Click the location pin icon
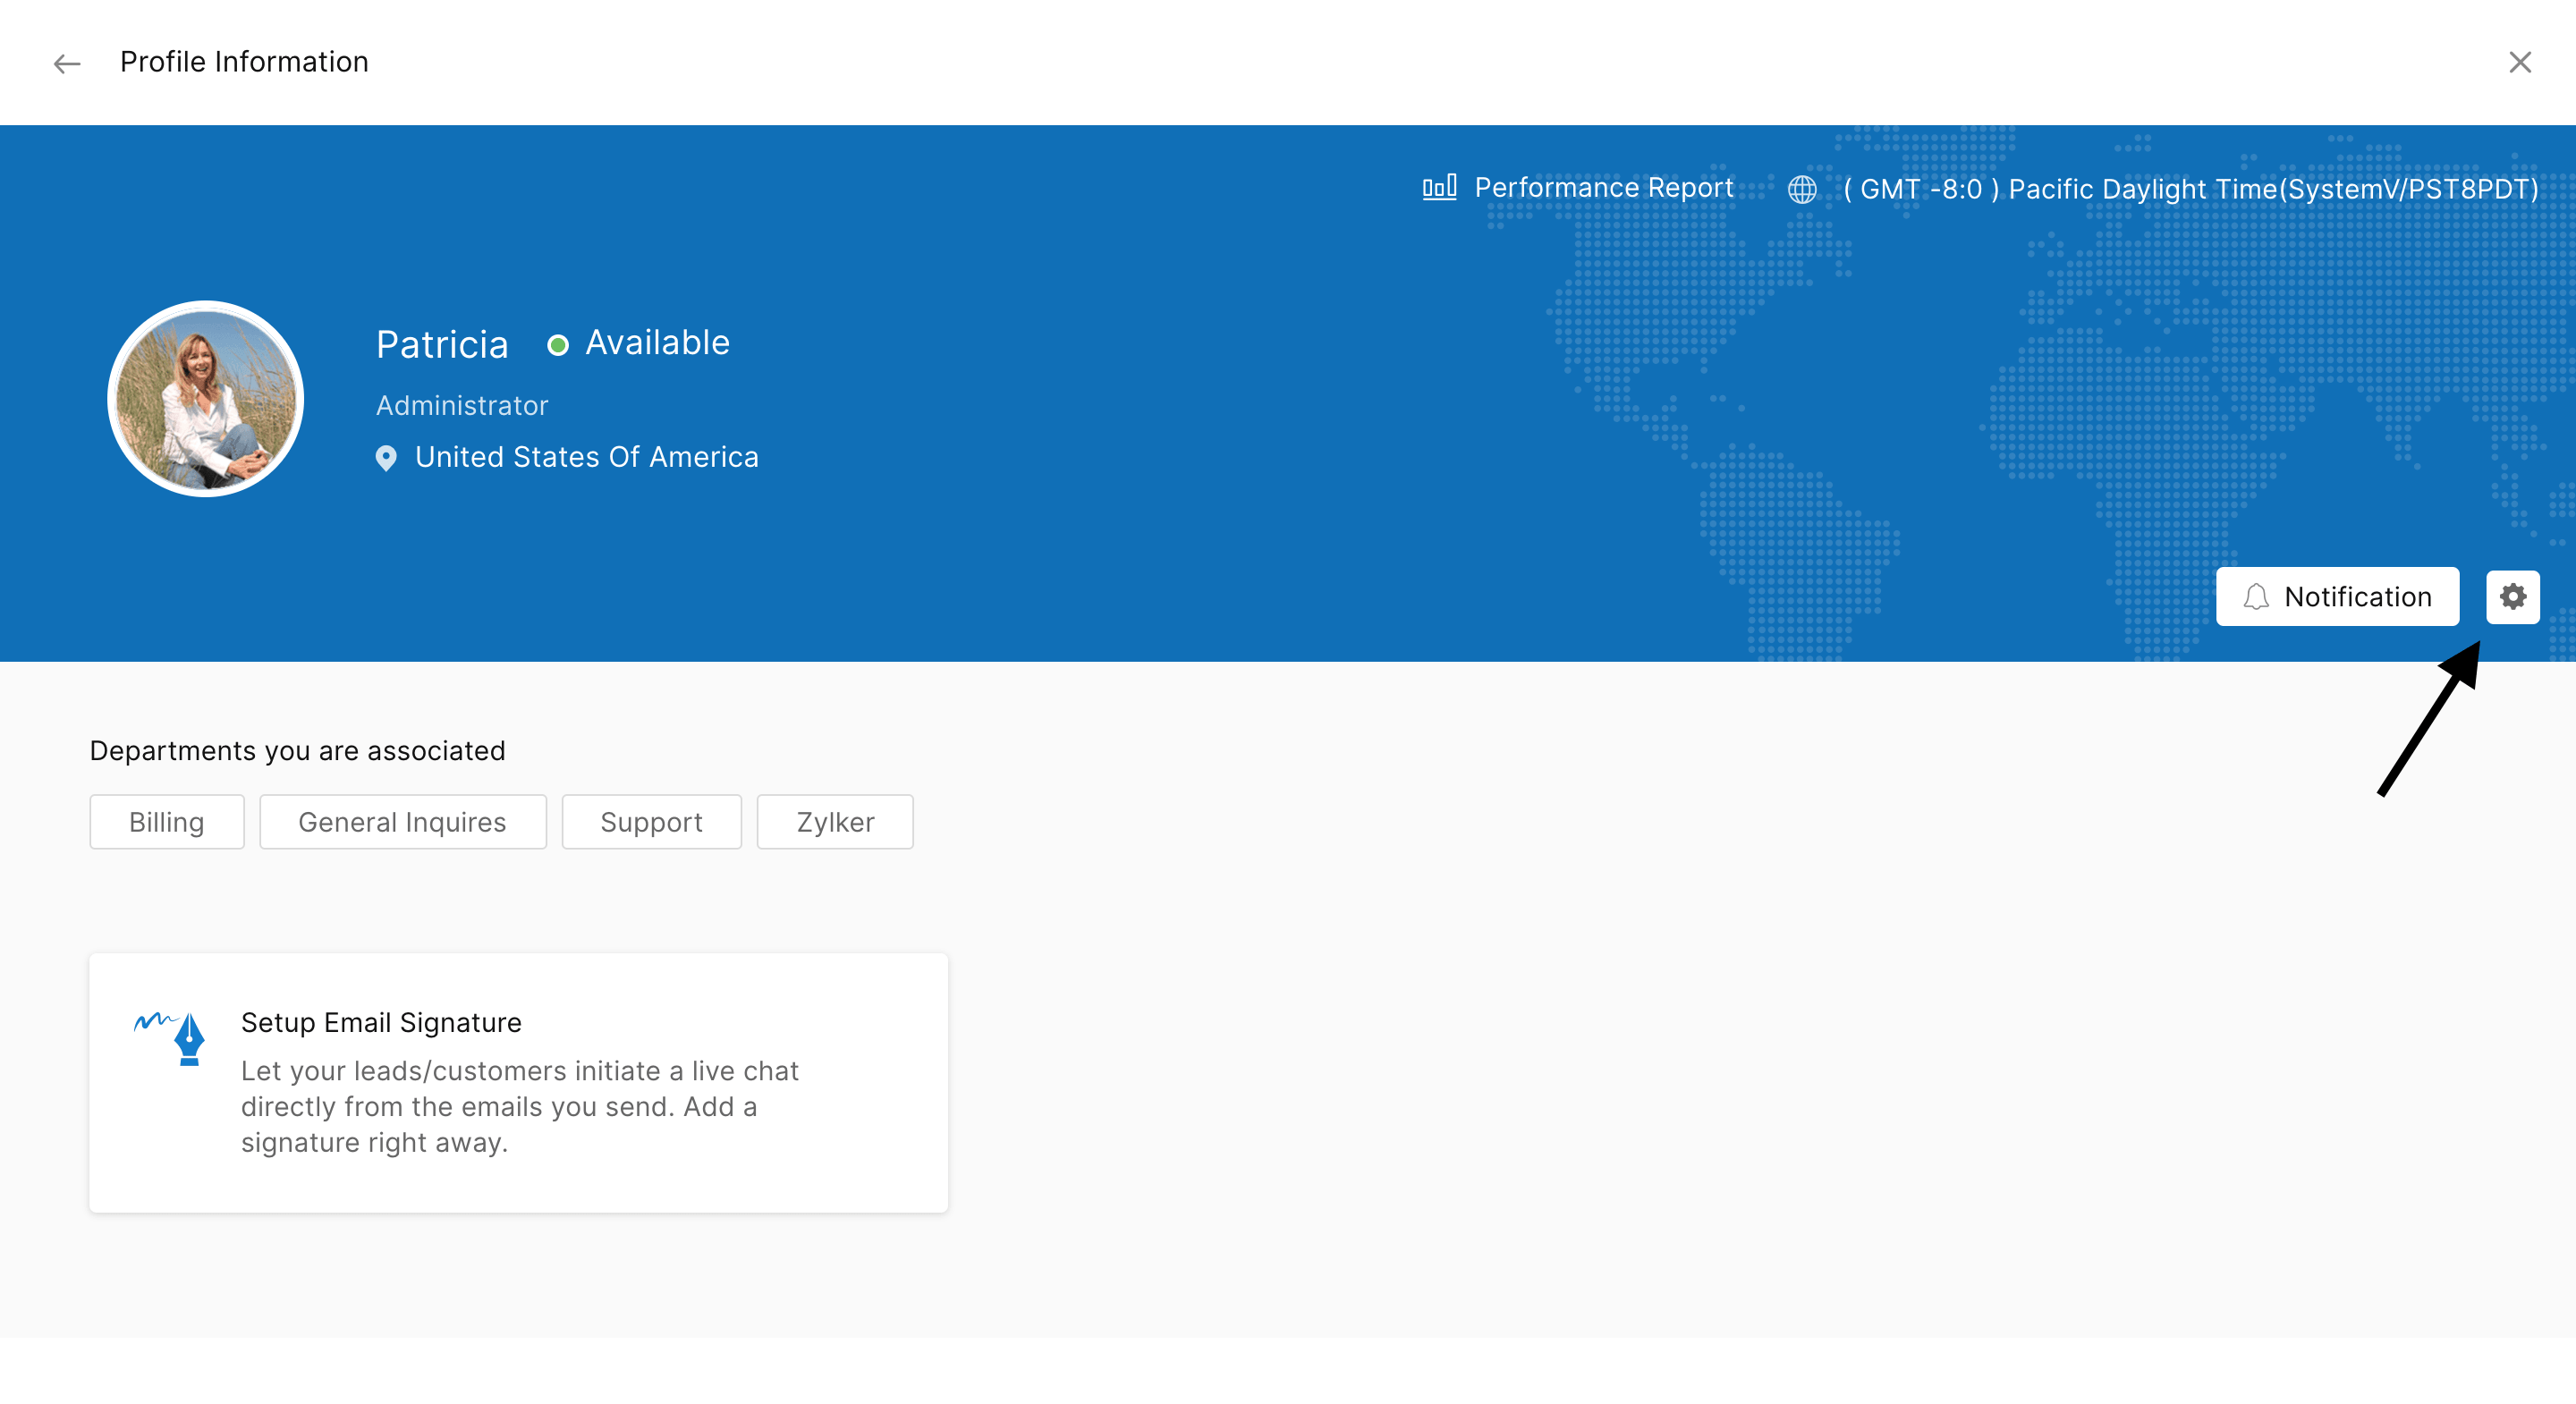This screenshot has height=1404, width=2576. click(x=386, y=458)
